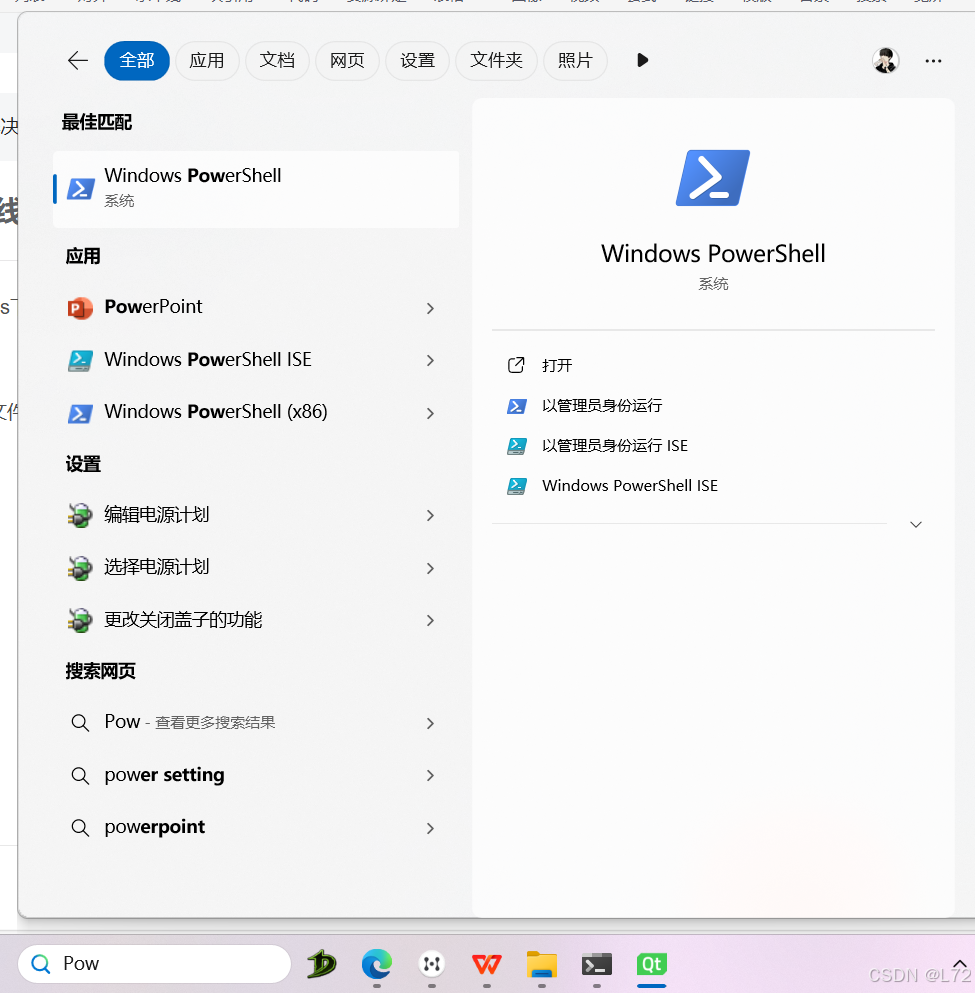Click the PowerShell icon in best match
975x993 pixels.
[81, 189]
